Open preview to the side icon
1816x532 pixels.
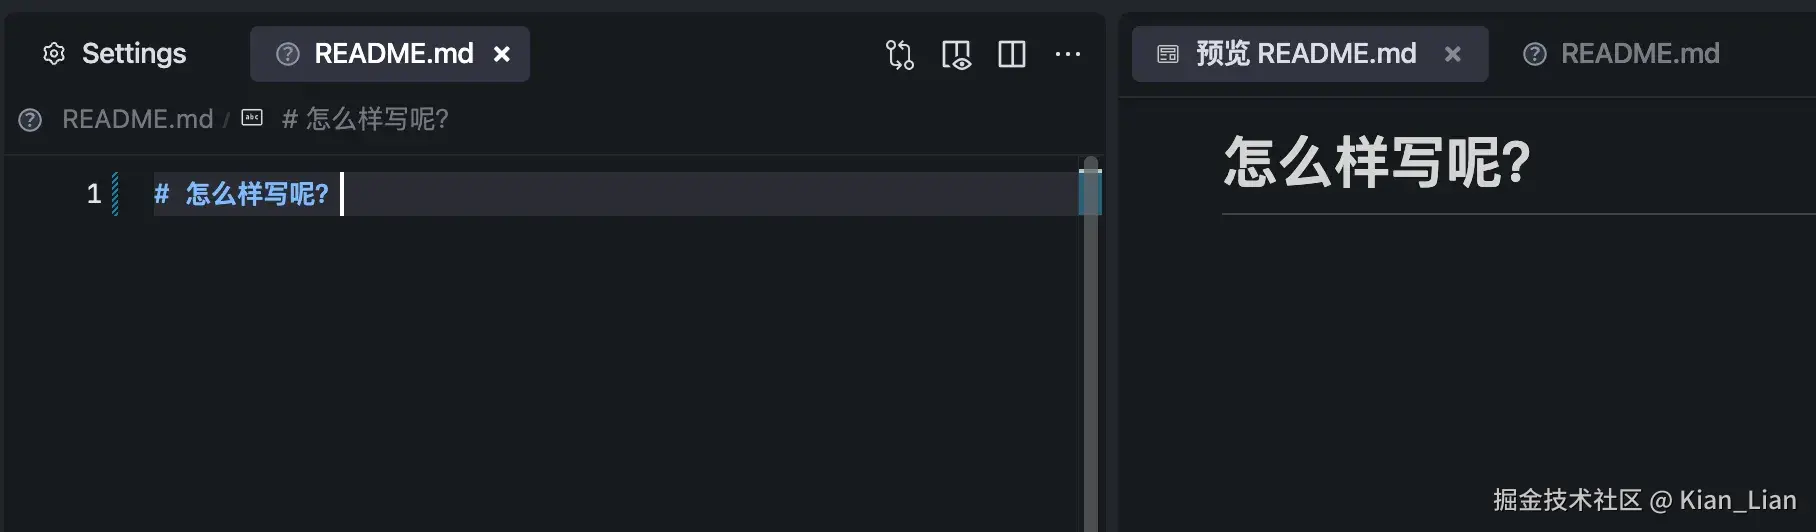click(956, 54)
